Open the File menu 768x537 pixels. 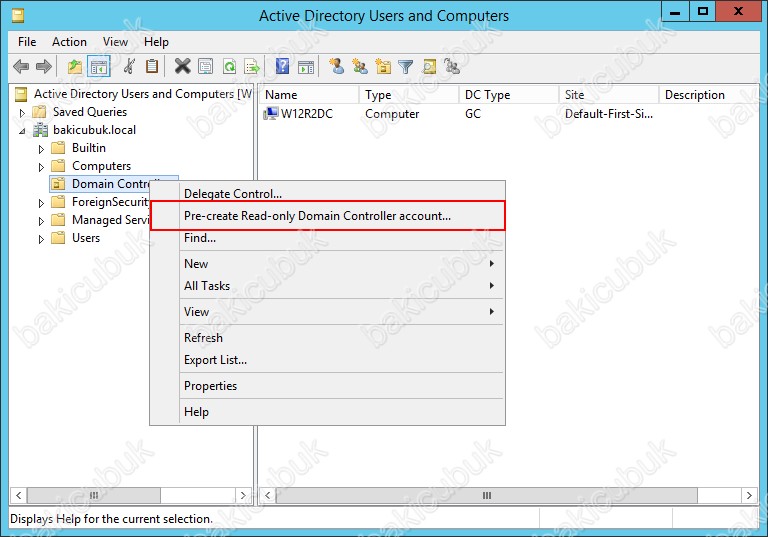pyautogui.click(x=27, y=42)
